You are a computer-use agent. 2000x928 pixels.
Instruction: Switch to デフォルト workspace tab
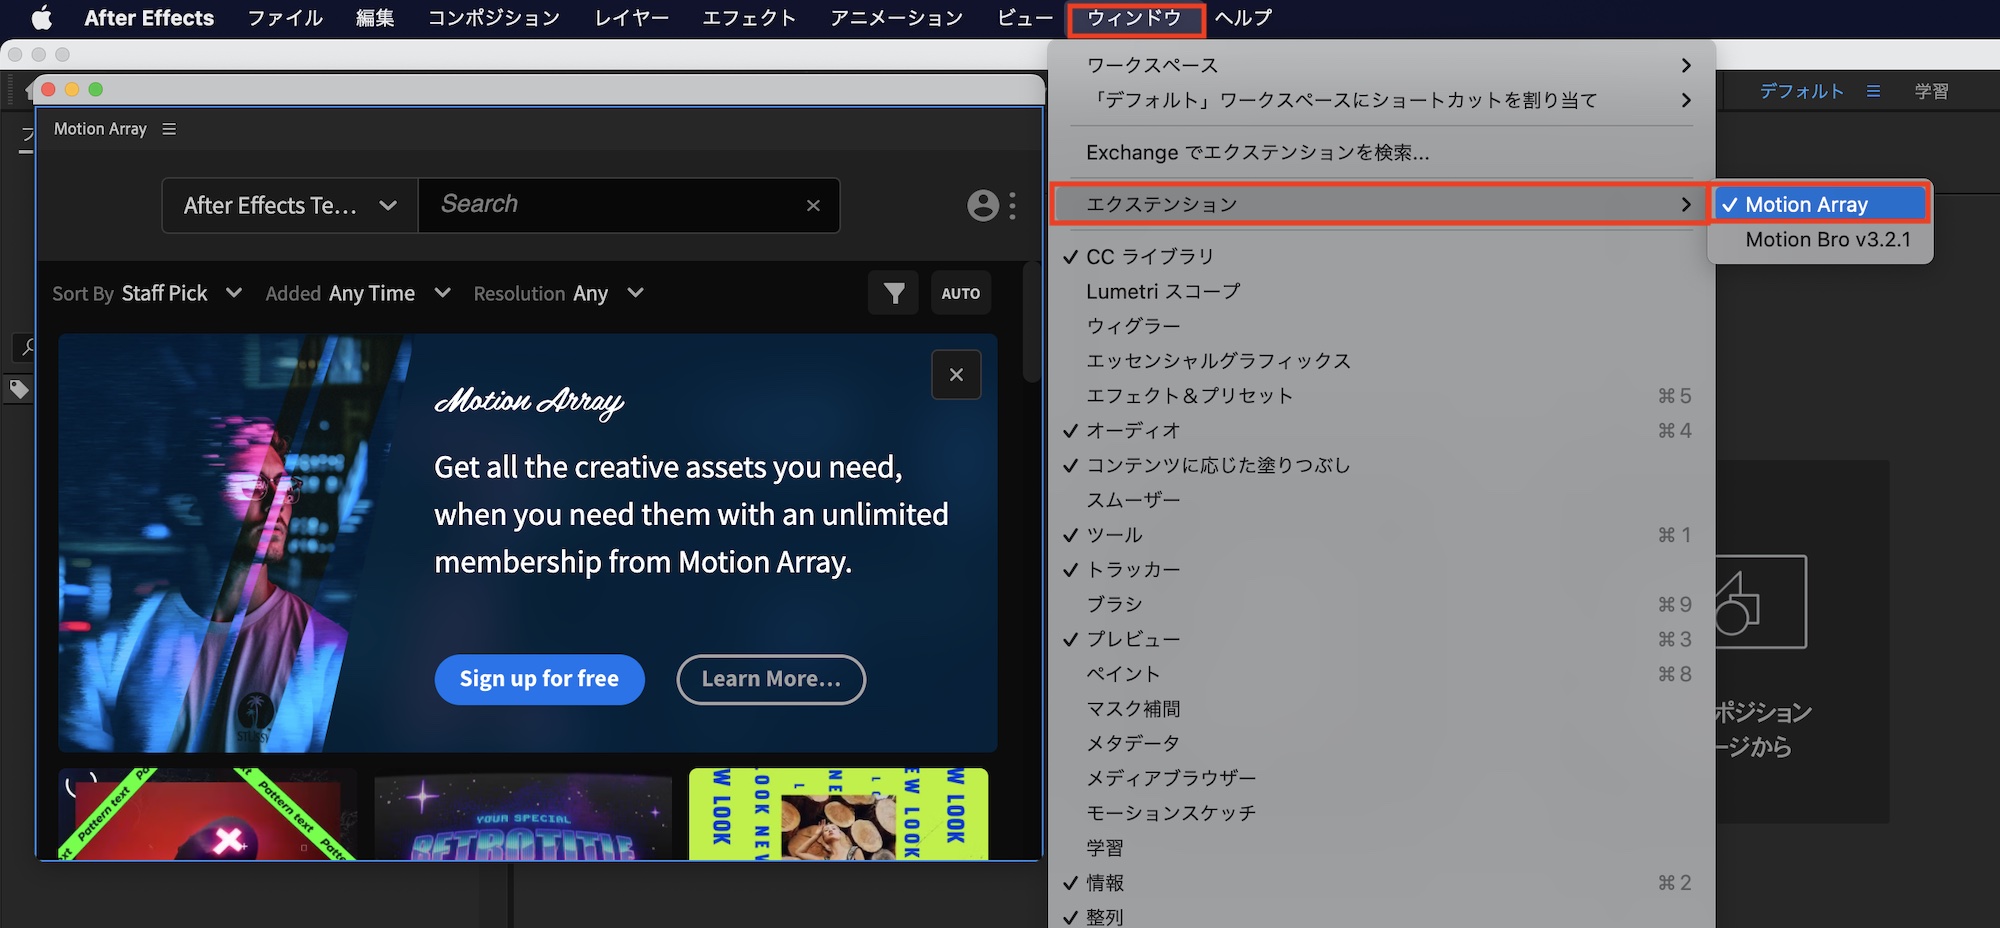point(1801,91)
